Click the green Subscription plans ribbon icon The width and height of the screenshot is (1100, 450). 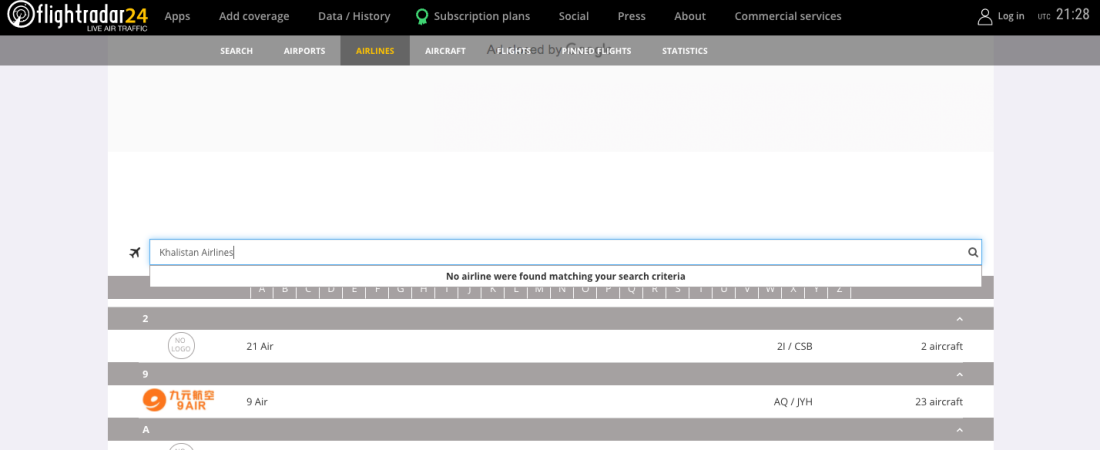(x=422, y=16)
